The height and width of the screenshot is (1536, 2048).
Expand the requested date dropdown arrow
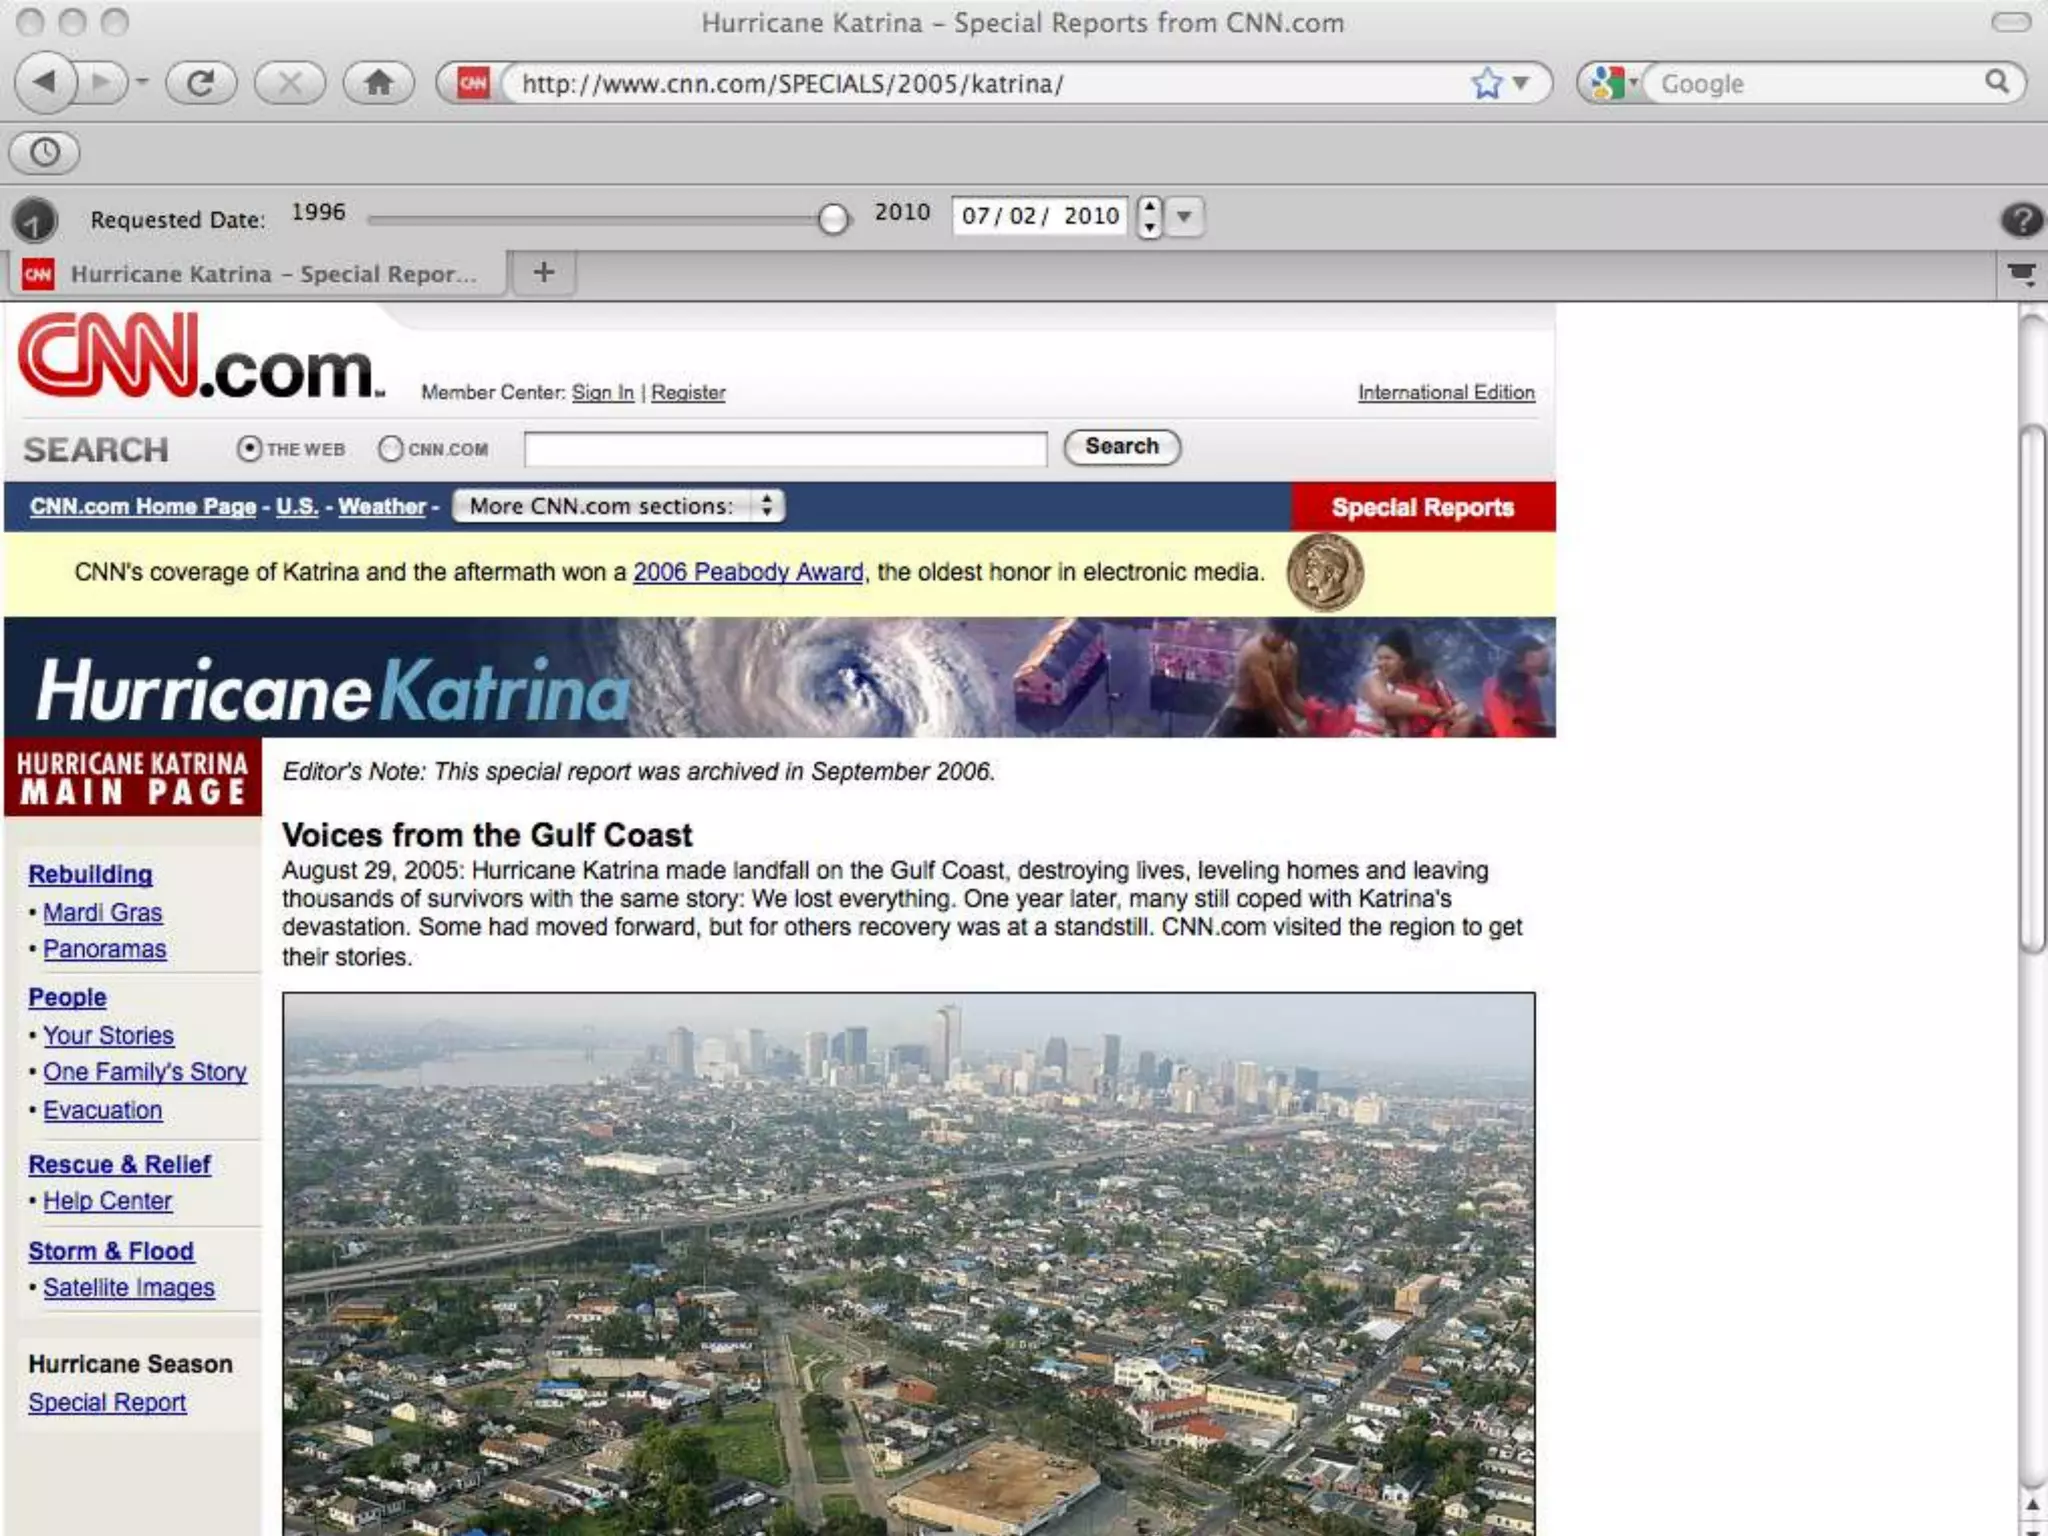pos(1185,216)
